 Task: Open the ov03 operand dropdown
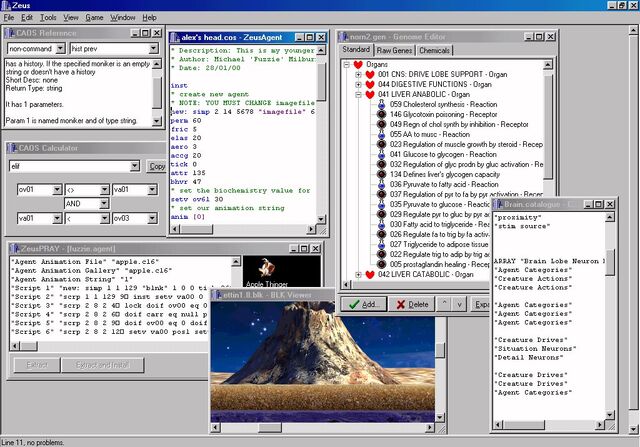click(x=152, y=218)
